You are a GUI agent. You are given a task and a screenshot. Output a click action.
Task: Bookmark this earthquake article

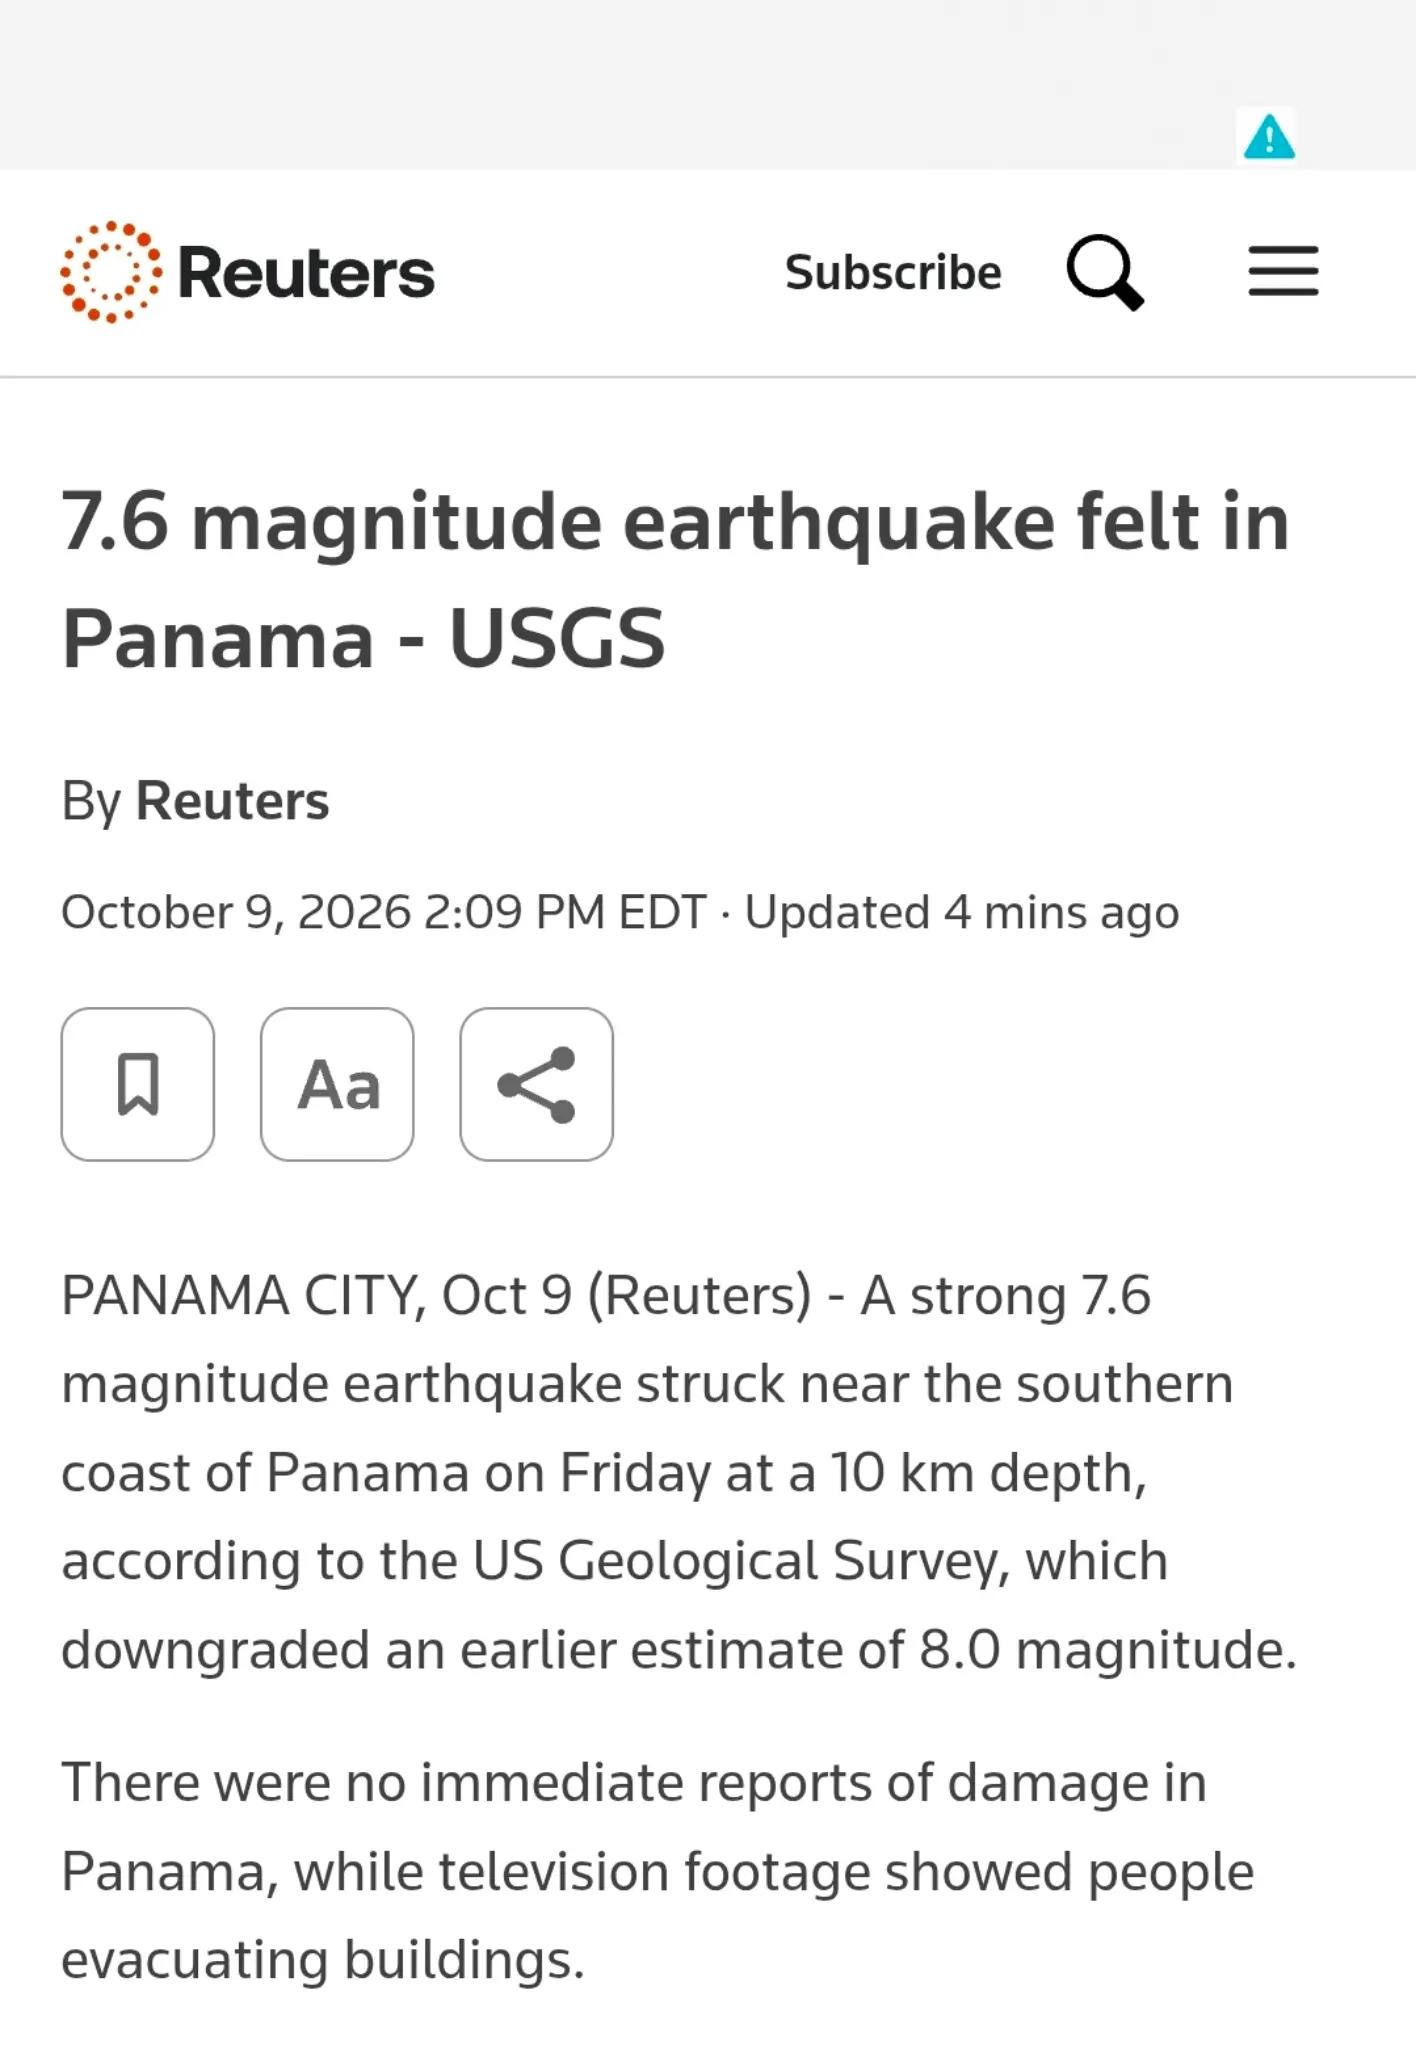[138, 1084]
